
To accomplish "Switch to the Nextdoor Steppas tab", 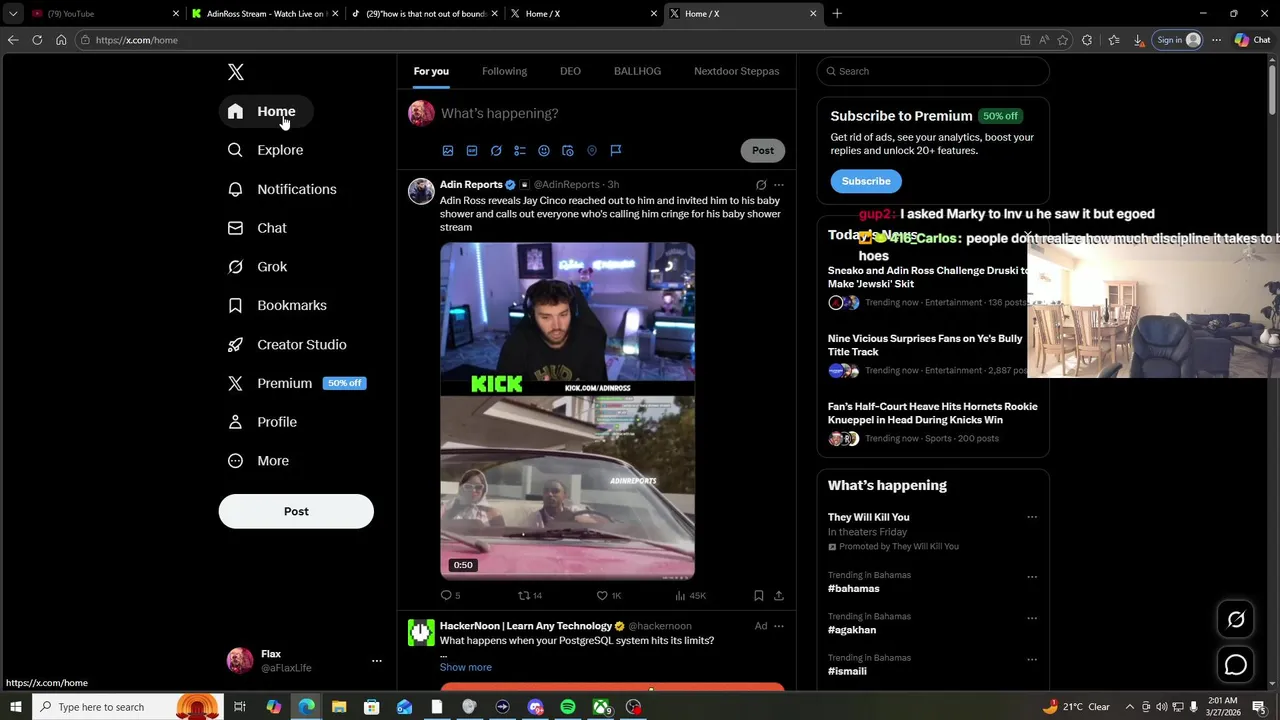I will click(736, 71).
